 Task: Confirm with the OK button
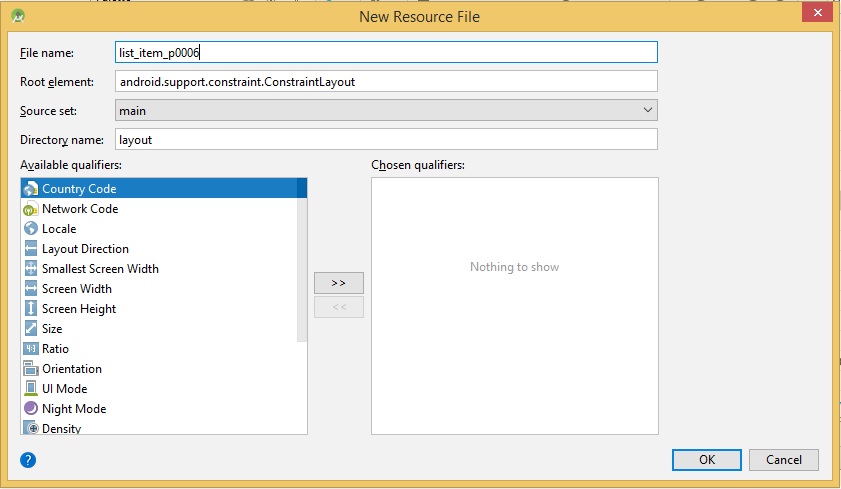coord(707,460)
